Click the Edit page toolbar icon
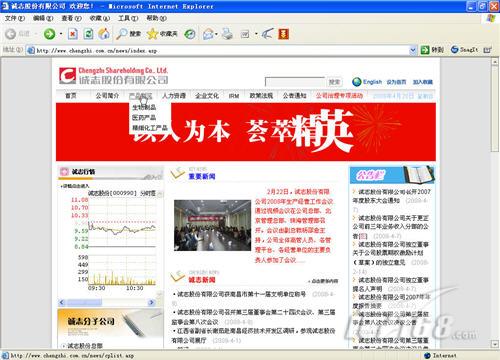This screenshot has height=360, width=500. (245, 34)
